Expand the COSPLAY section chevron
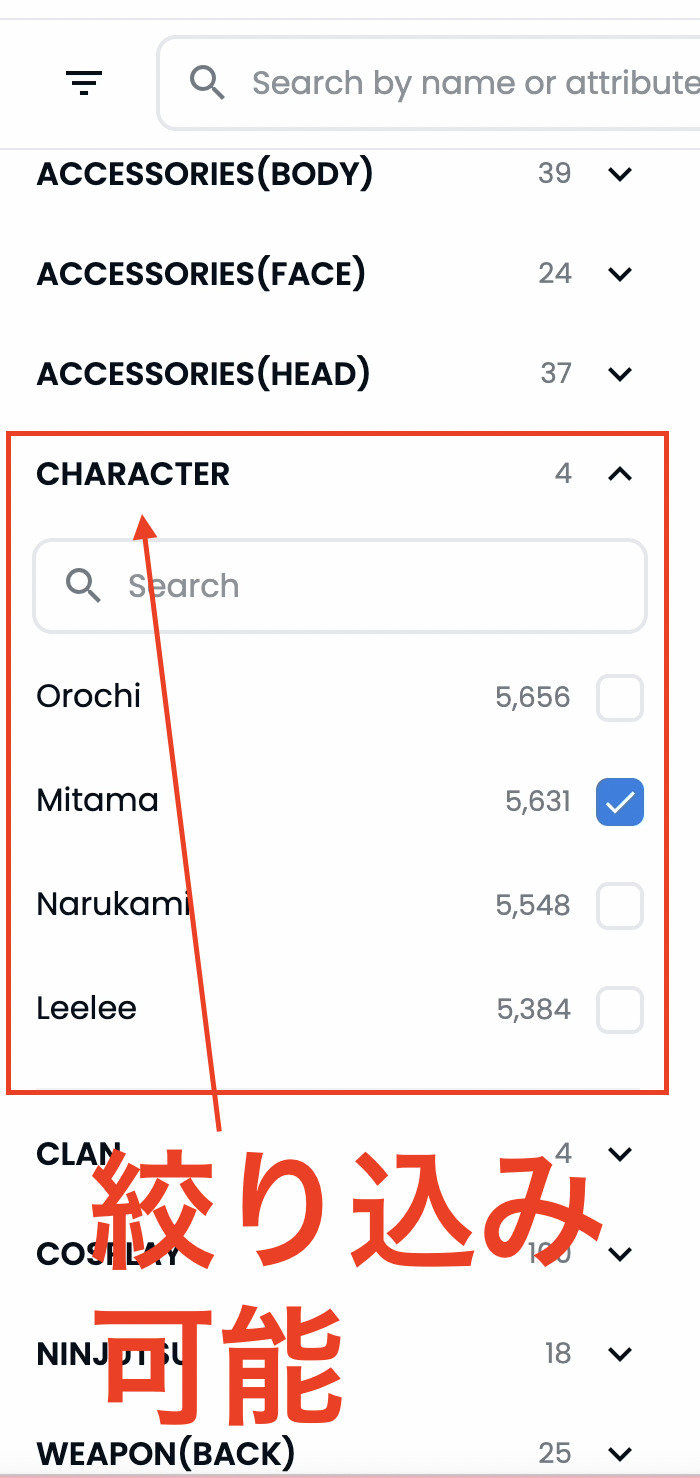This screenshot has width=700, height=1478. 620,1254
